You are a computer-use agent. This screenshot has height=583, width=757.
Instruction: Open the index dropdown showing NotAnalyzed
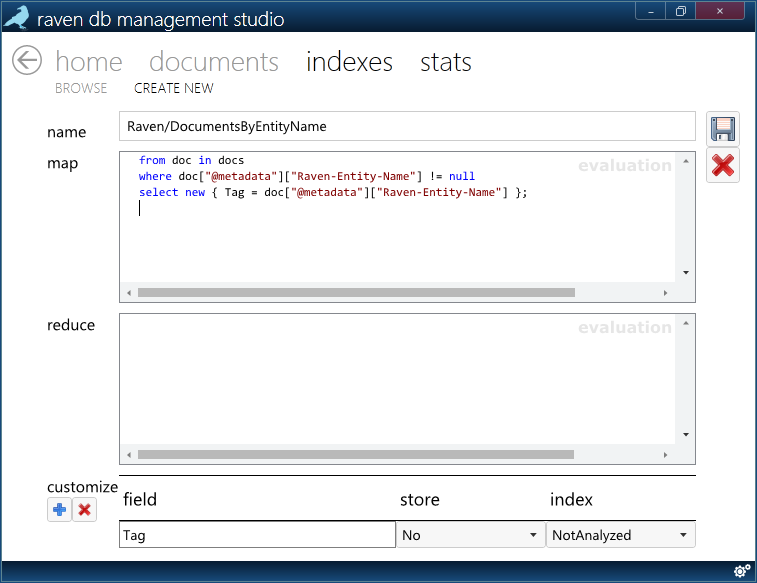click(x=621, y=535)
